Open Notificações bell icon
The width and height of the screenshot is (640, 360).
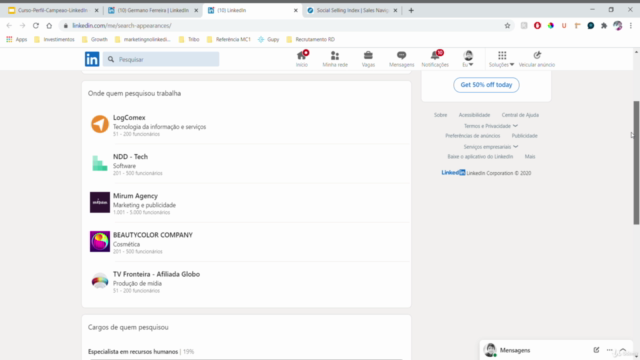coord(435,59)
